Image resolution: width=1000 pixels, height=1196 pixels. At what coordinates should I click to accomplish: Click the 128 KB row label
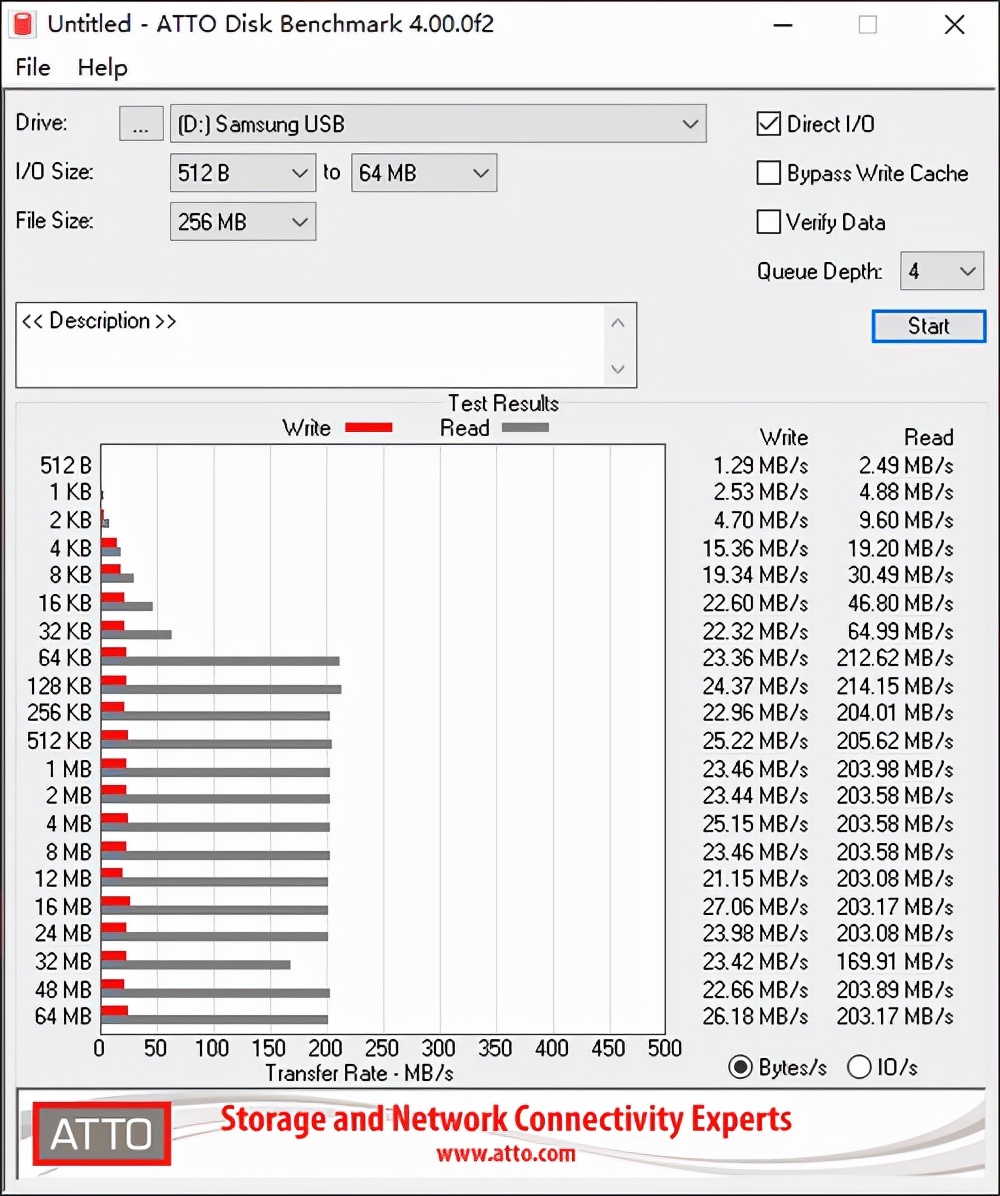pyautogui.click(x=59, y=686)
